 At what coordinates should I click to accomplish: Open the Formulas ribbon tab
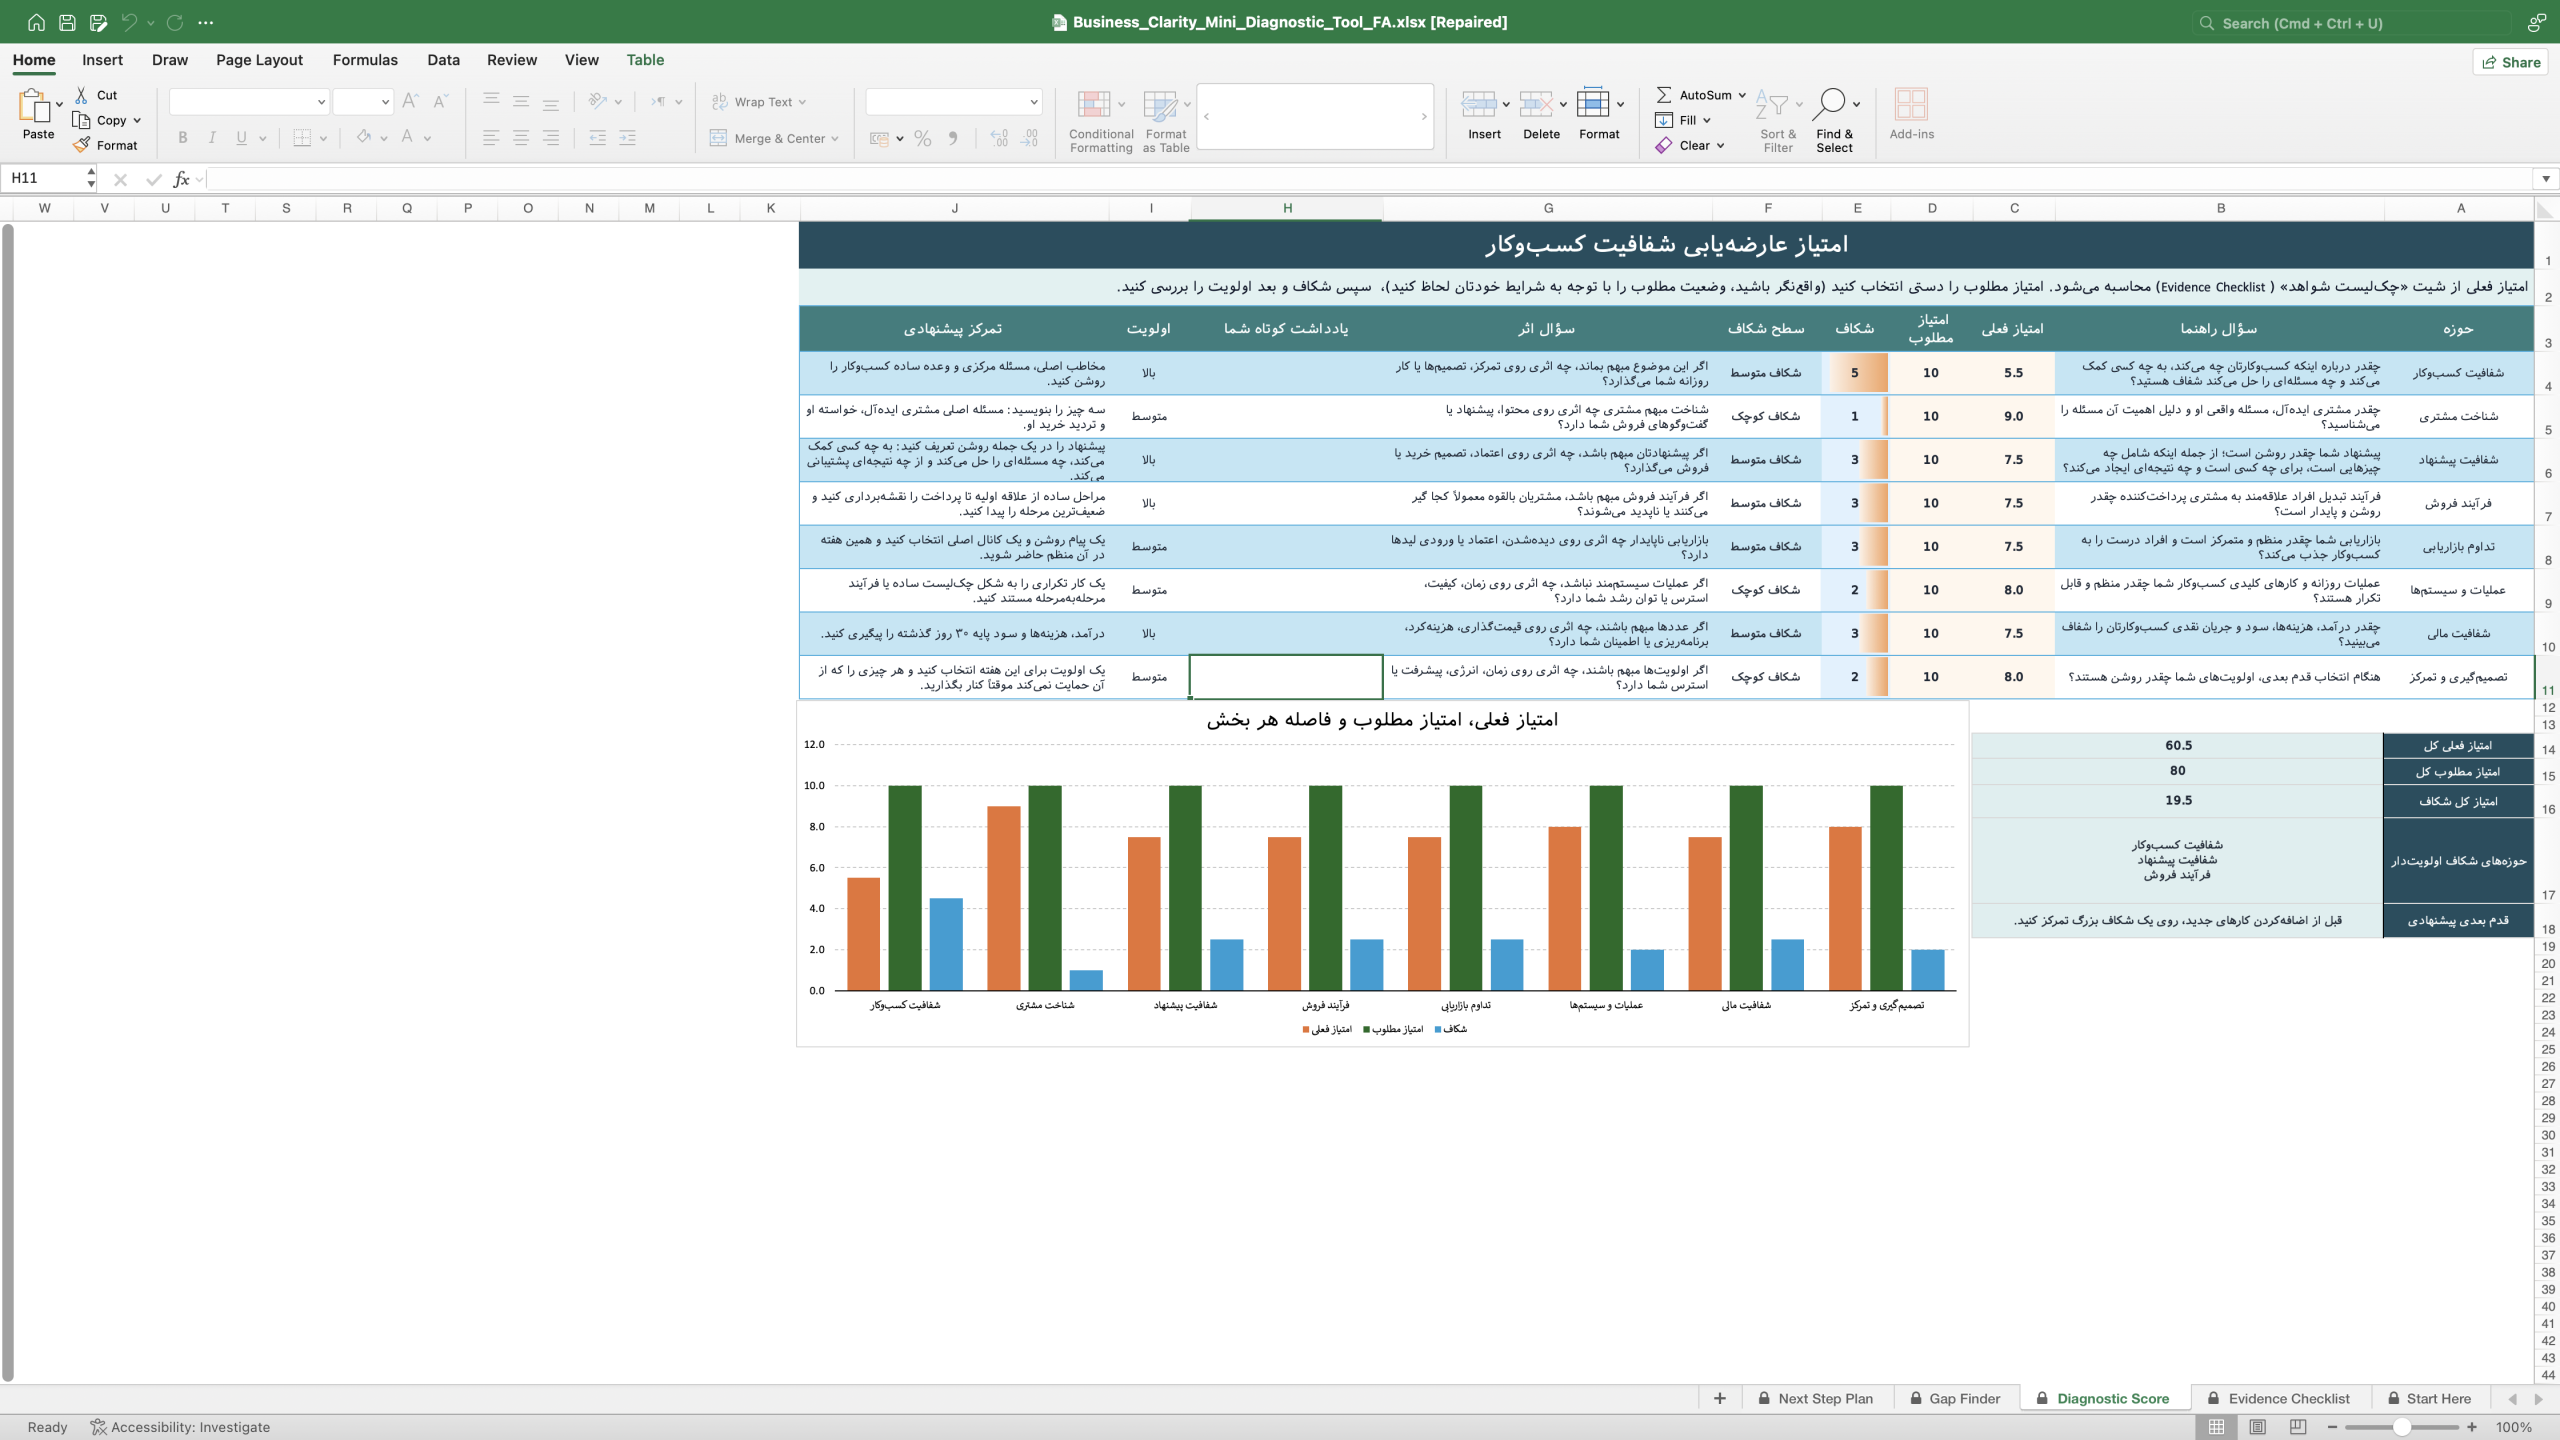pyautogui.click(x=365, y=60)
